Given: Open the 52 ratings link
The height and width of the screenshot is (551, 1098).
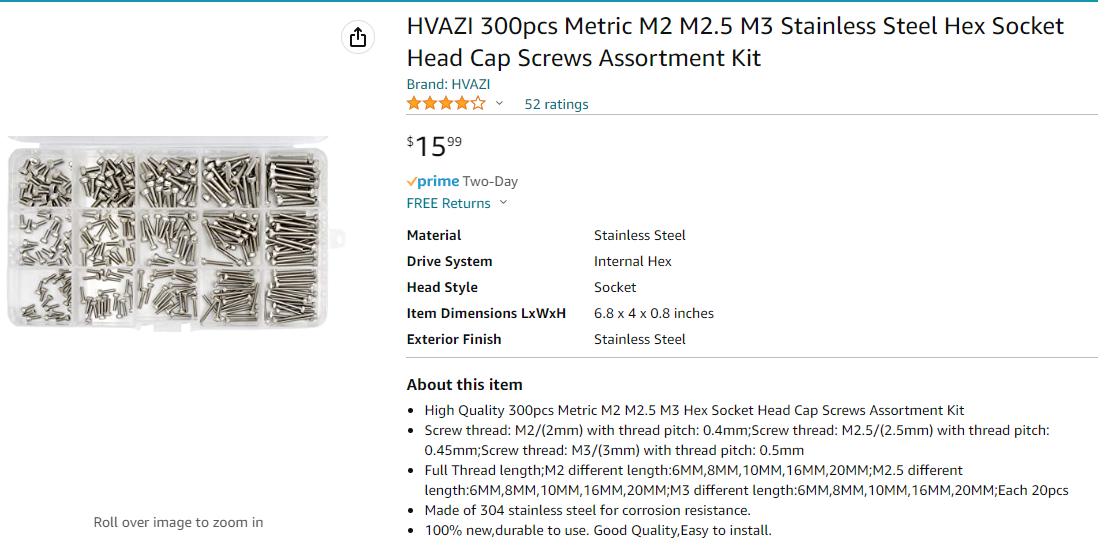Looking at the screenshot, I should pos(556,104).
